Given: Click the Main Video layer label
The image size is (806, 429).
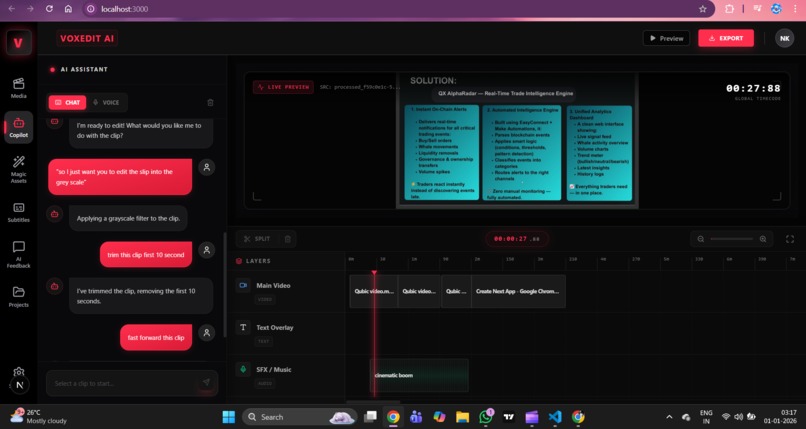Looking at the screenshot, I should point(273,286).
